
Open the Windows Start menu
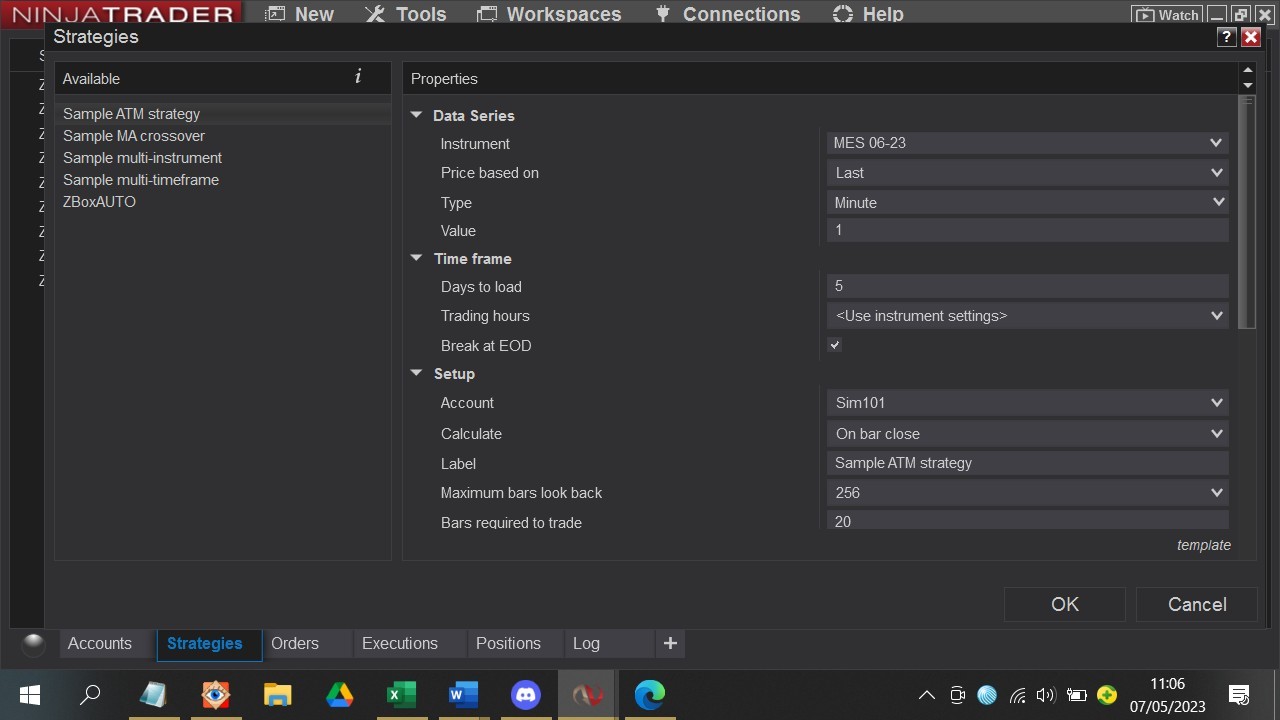pos(29,695)
